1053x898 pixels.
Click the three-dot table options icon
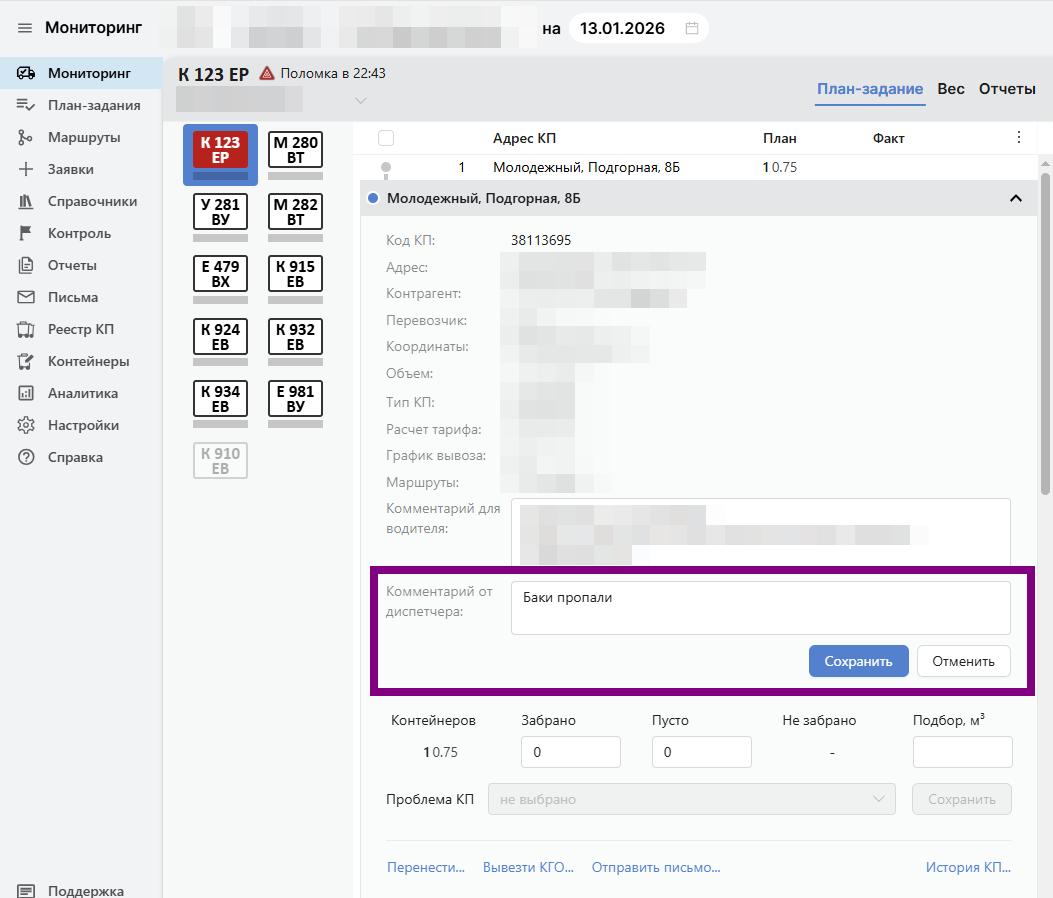(1019, 138)
